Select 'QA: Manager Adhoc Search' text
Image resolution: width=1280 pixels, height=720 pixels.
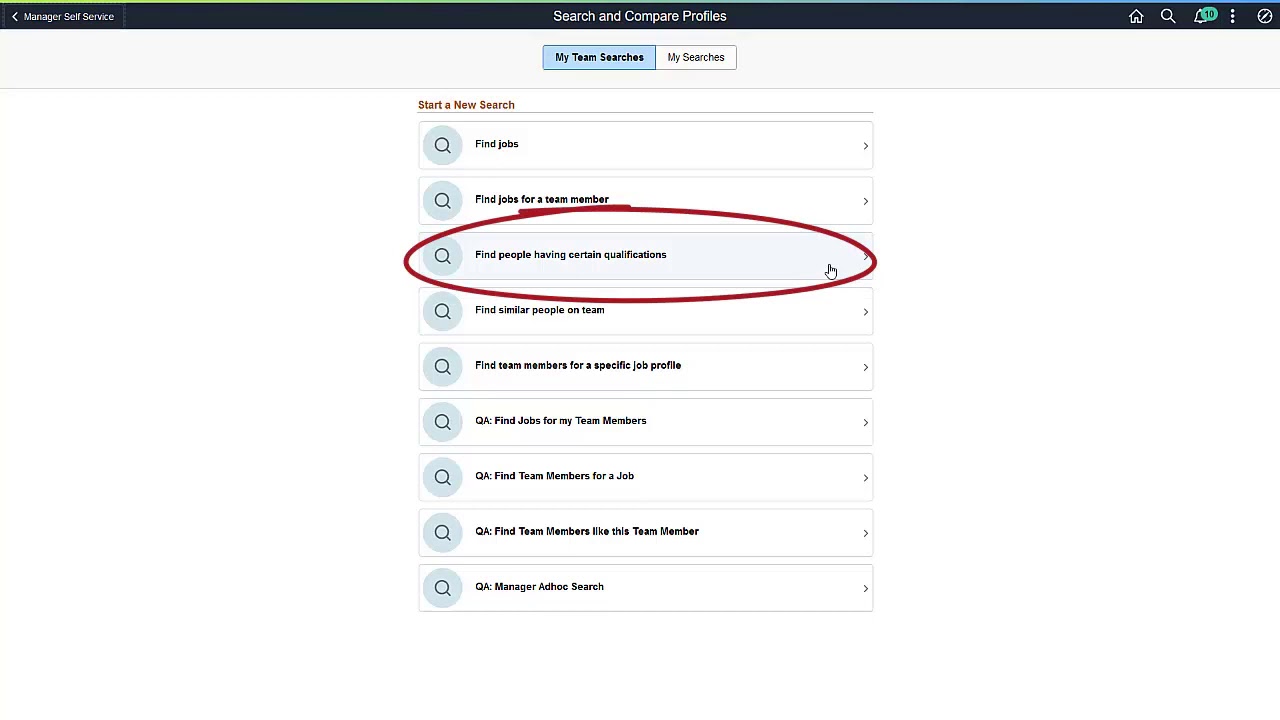(540, 587)
